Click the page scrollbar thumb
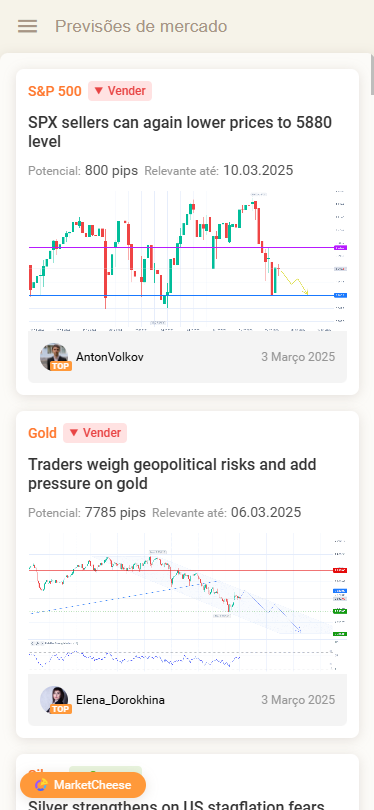The image size is (374, 810). coord(372,75)
